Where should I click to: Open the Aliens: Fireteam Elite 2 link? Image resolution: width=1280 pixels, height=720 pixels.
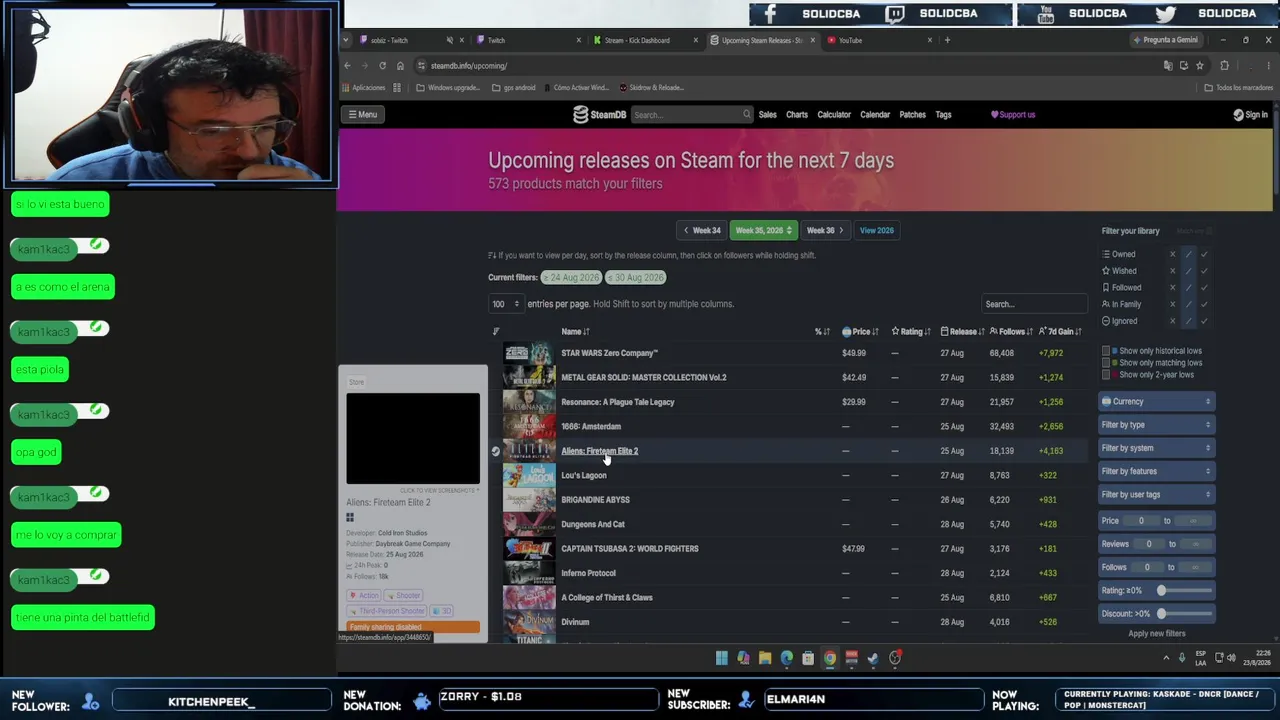click(x=600, y=451)
